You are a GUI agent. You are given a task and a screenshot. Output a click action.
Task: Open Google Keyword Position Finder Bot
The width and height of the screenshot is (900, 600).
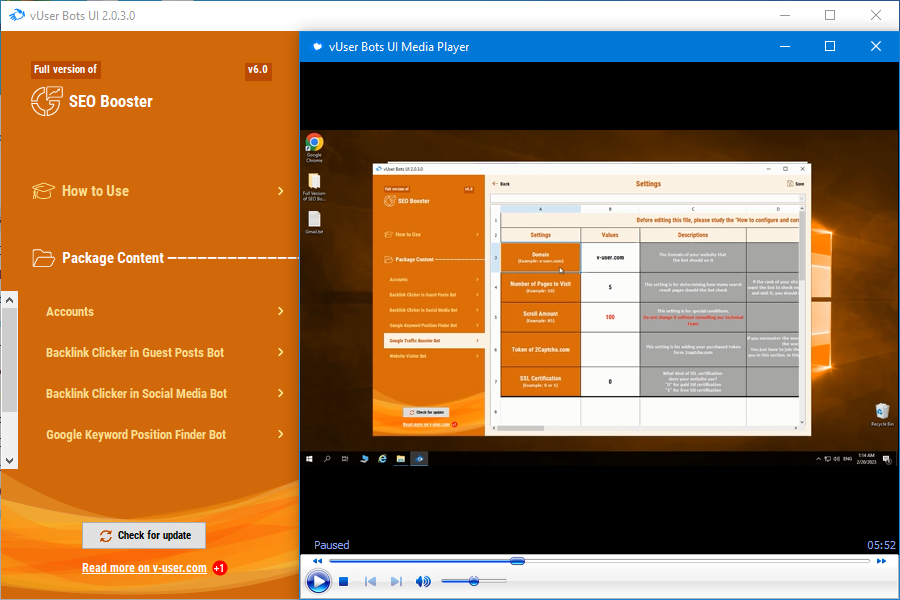pyautogui.click(x=136, y=435)
